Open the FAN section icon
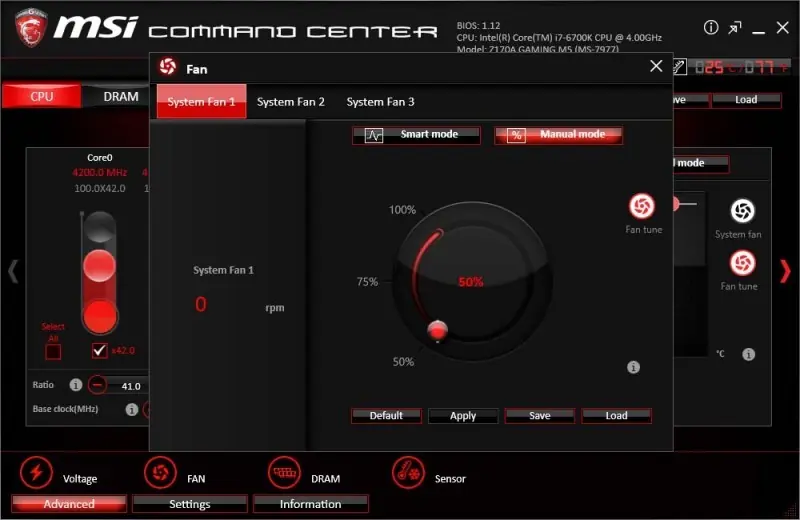 point(160,473)
